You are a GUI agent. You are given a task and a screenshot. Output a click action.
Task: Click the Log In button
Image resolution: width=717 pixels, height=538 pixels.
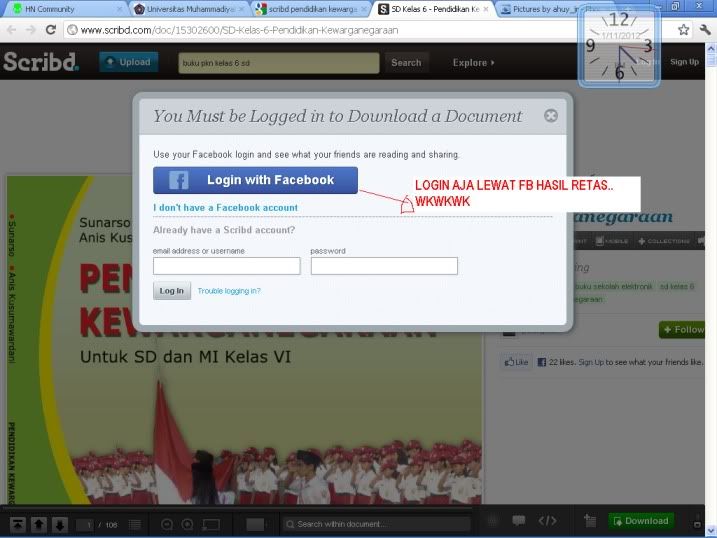pos(172,291)
